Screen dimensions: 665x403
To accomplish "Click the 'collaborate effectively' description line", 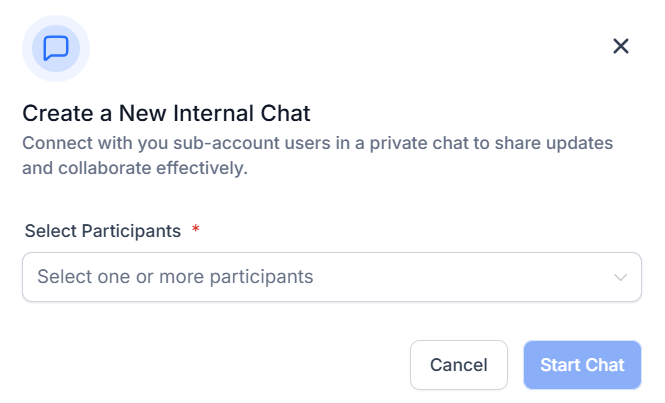I will click(x=135, y=168).
